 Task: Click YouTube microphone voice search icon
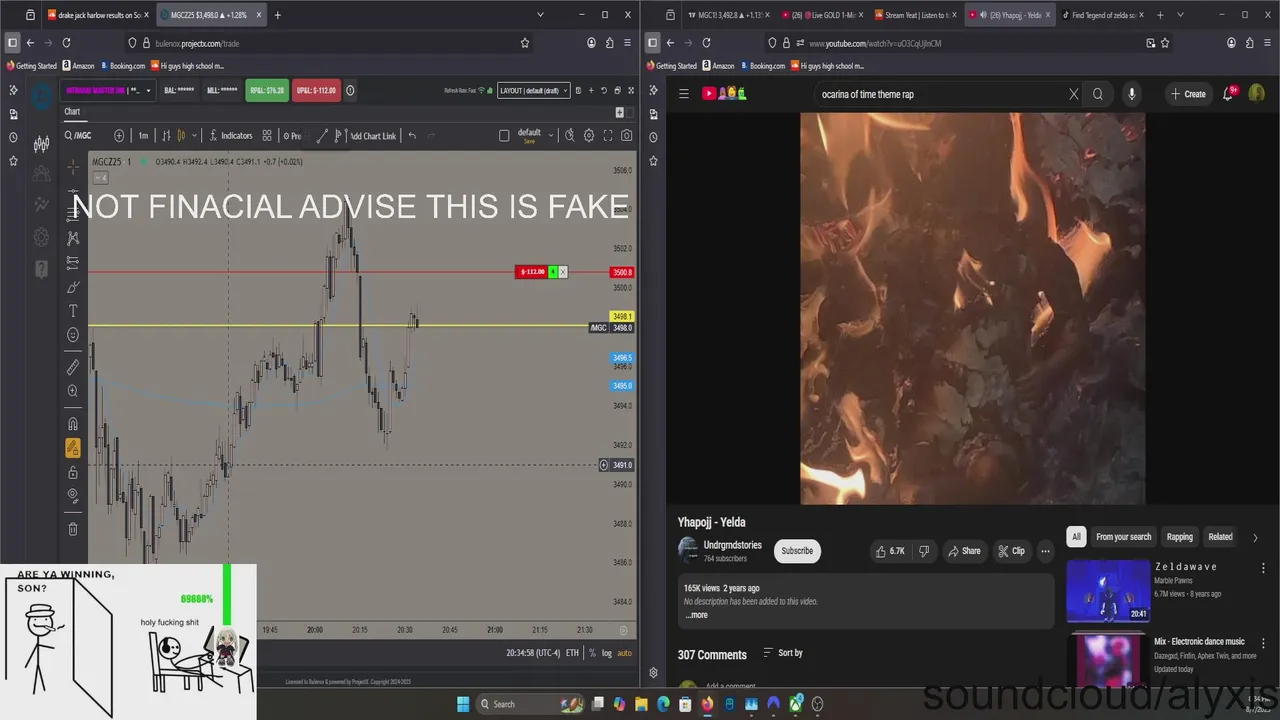(1132, 94)
